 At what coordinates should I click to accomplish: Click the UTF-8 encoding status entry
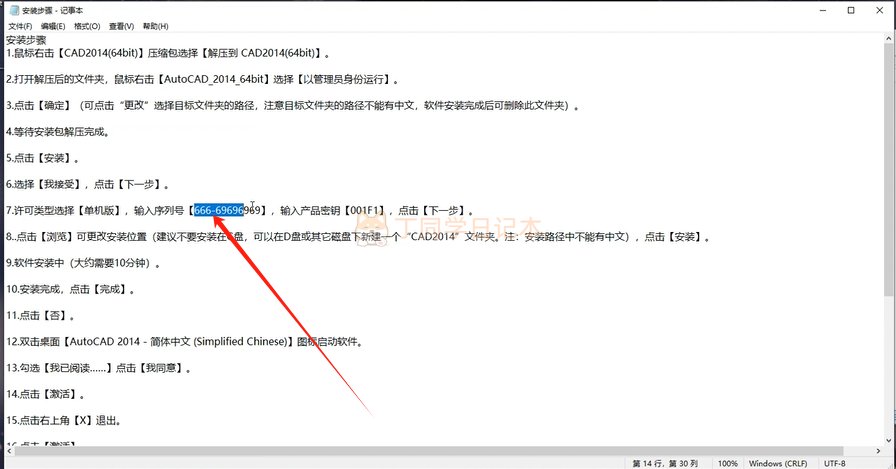click(834, 463)
